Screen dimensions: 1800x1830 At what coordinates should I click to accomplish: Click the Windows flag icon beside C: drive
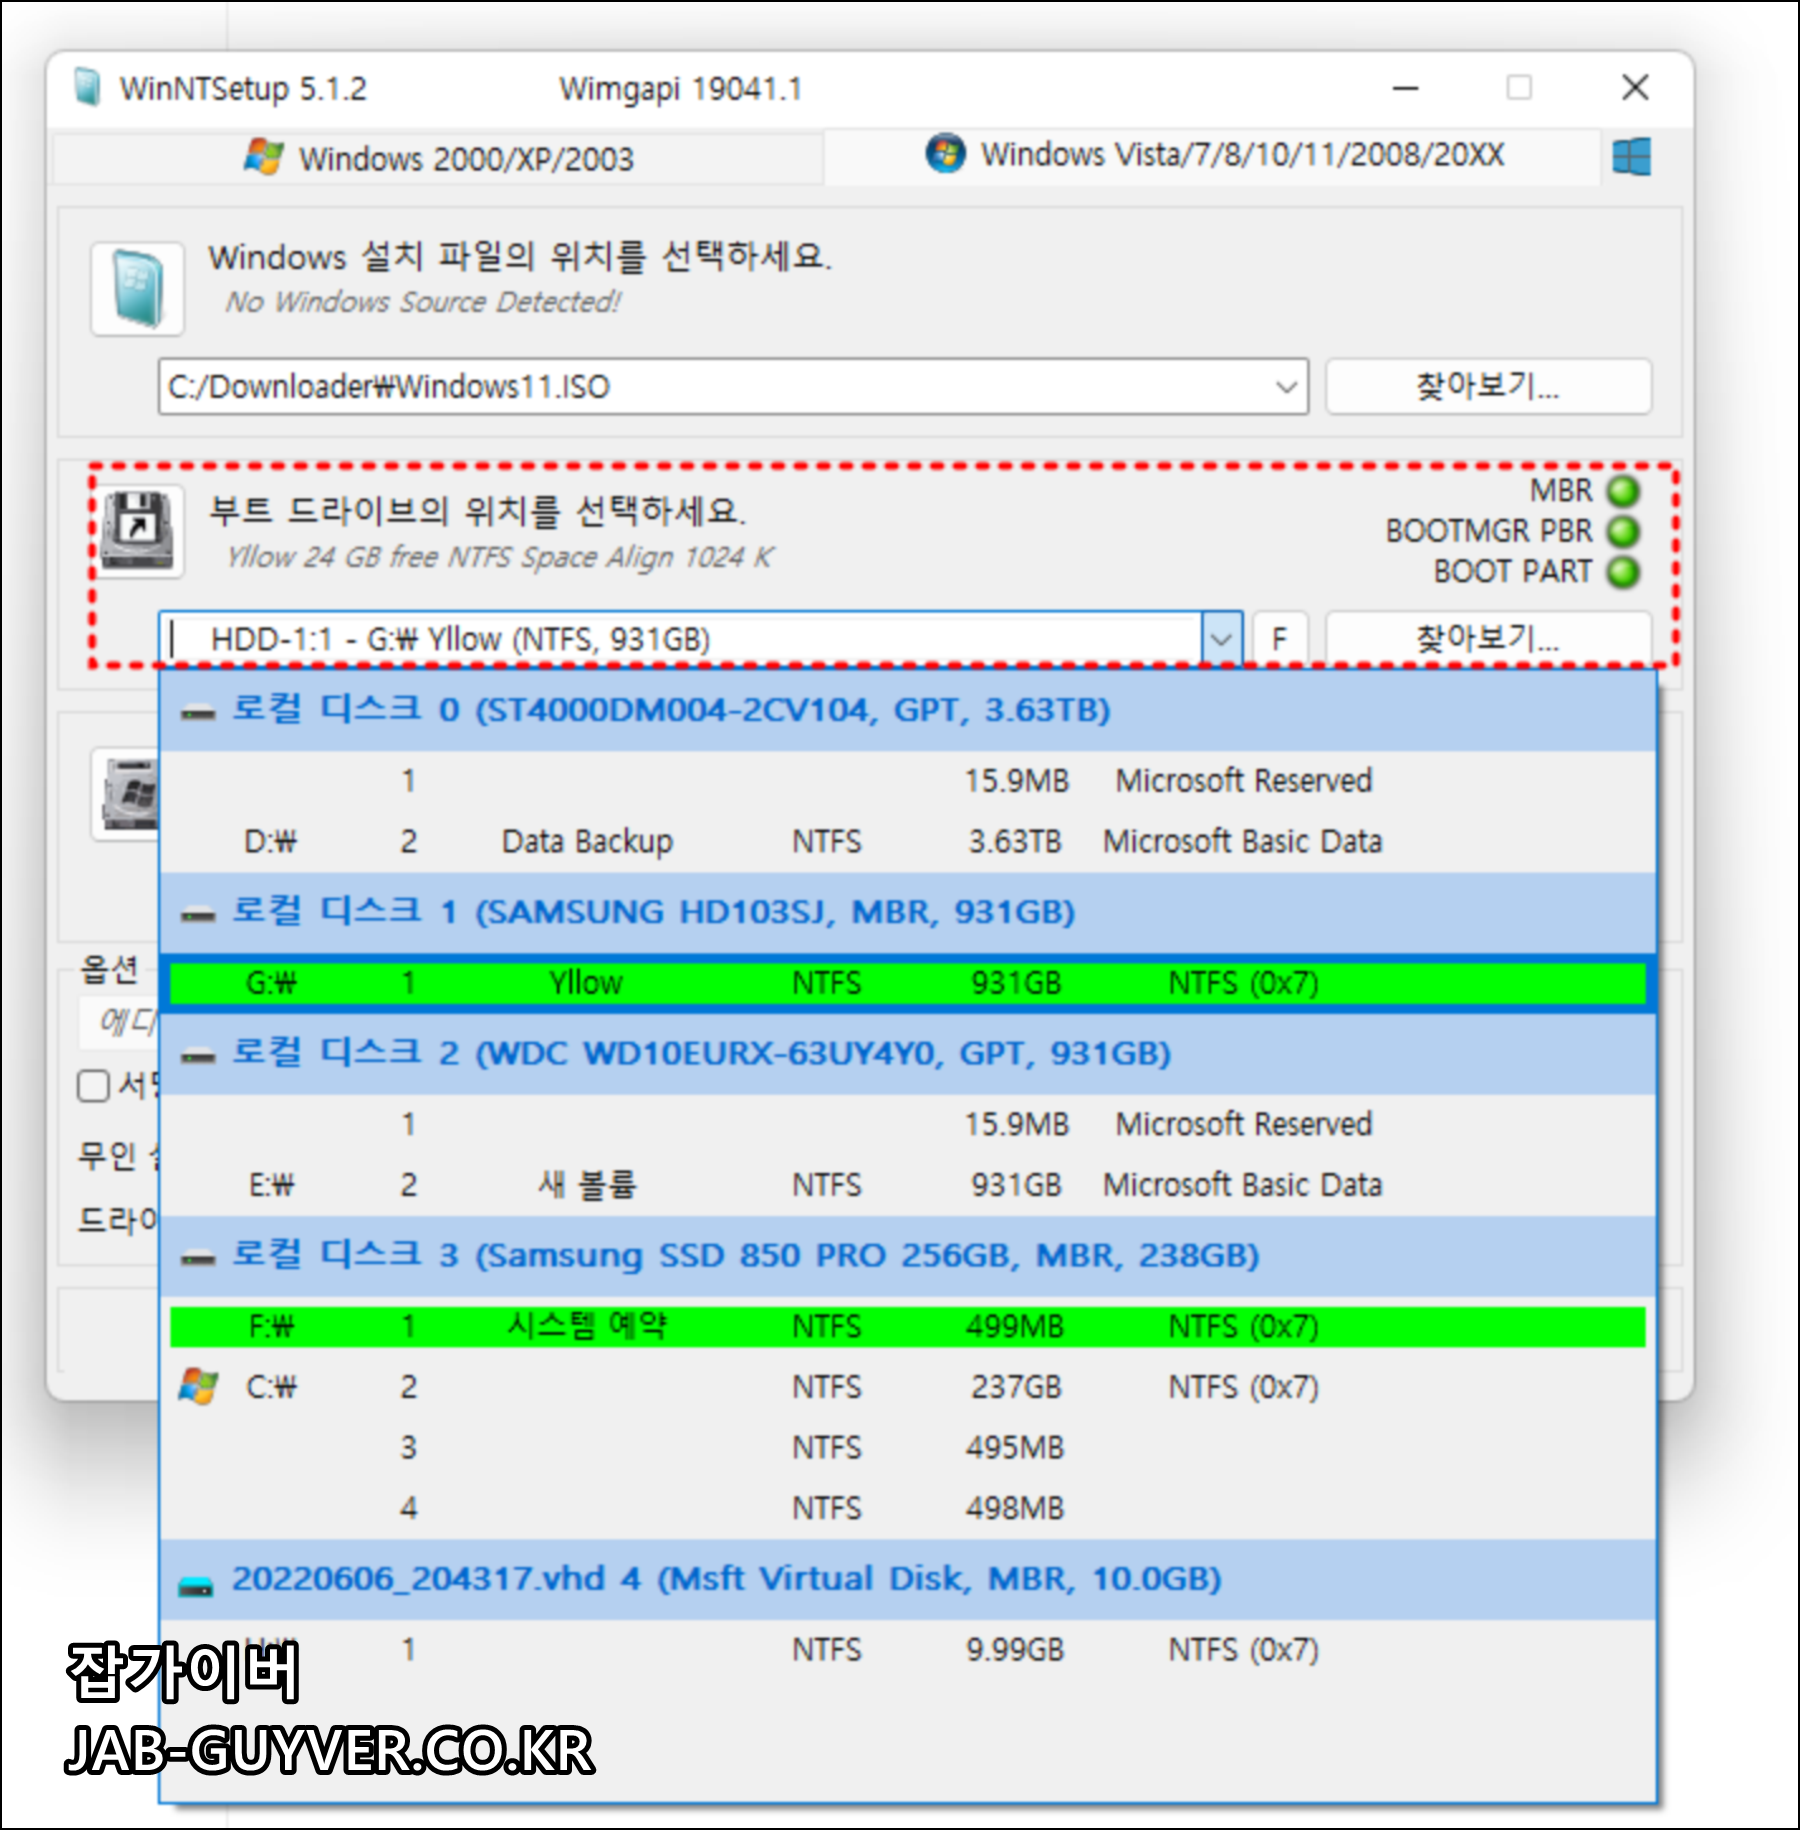[198, 1386]
